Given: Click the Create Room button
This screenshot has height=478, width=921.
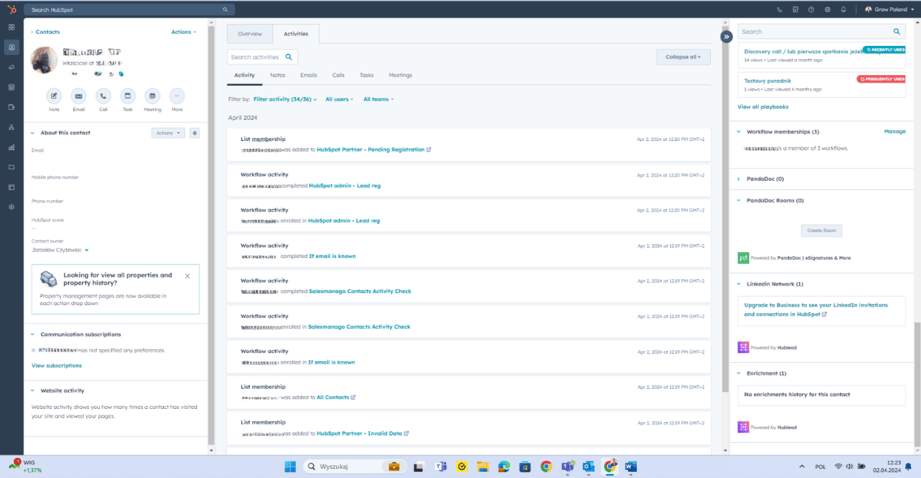Looking at the screenshot, I should (821, 231).
